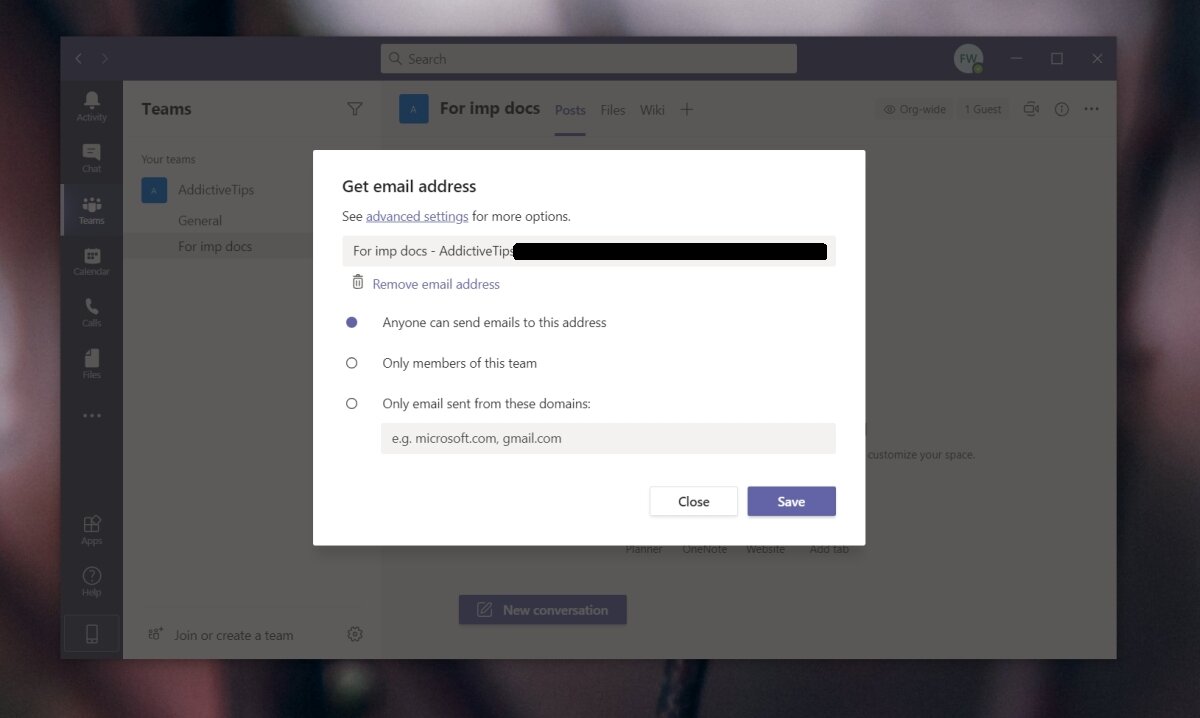Select Only email sent from these domains

(x=351, y=403)
